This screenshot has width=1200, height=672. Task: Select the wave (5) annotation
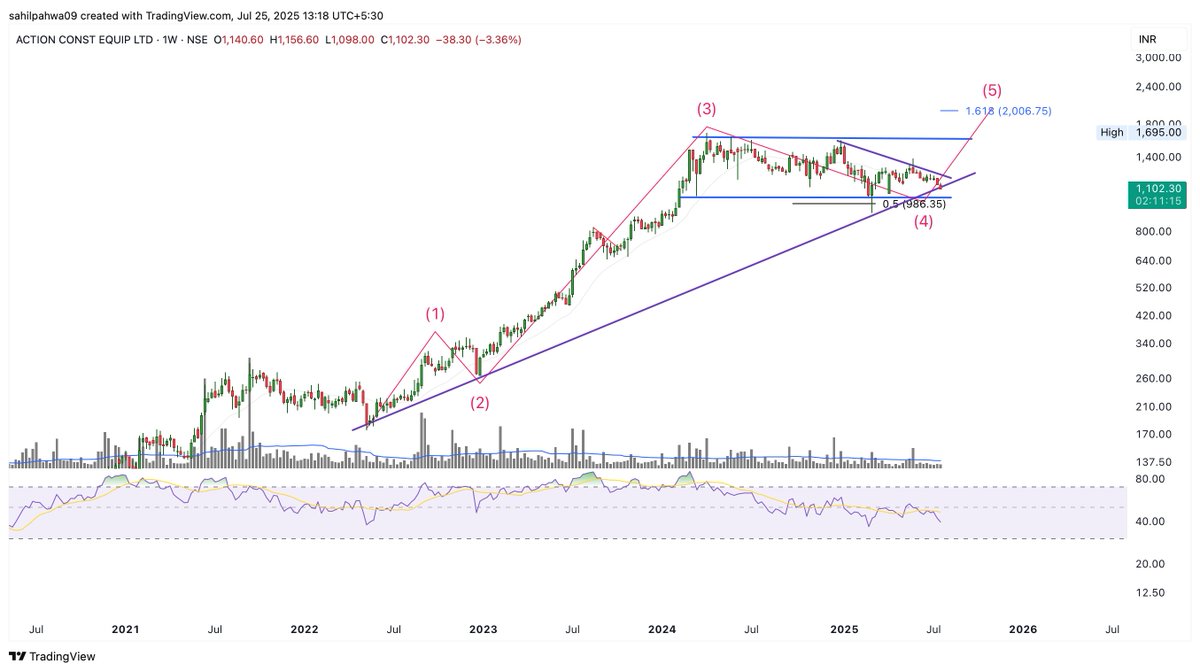pos(991,89)
